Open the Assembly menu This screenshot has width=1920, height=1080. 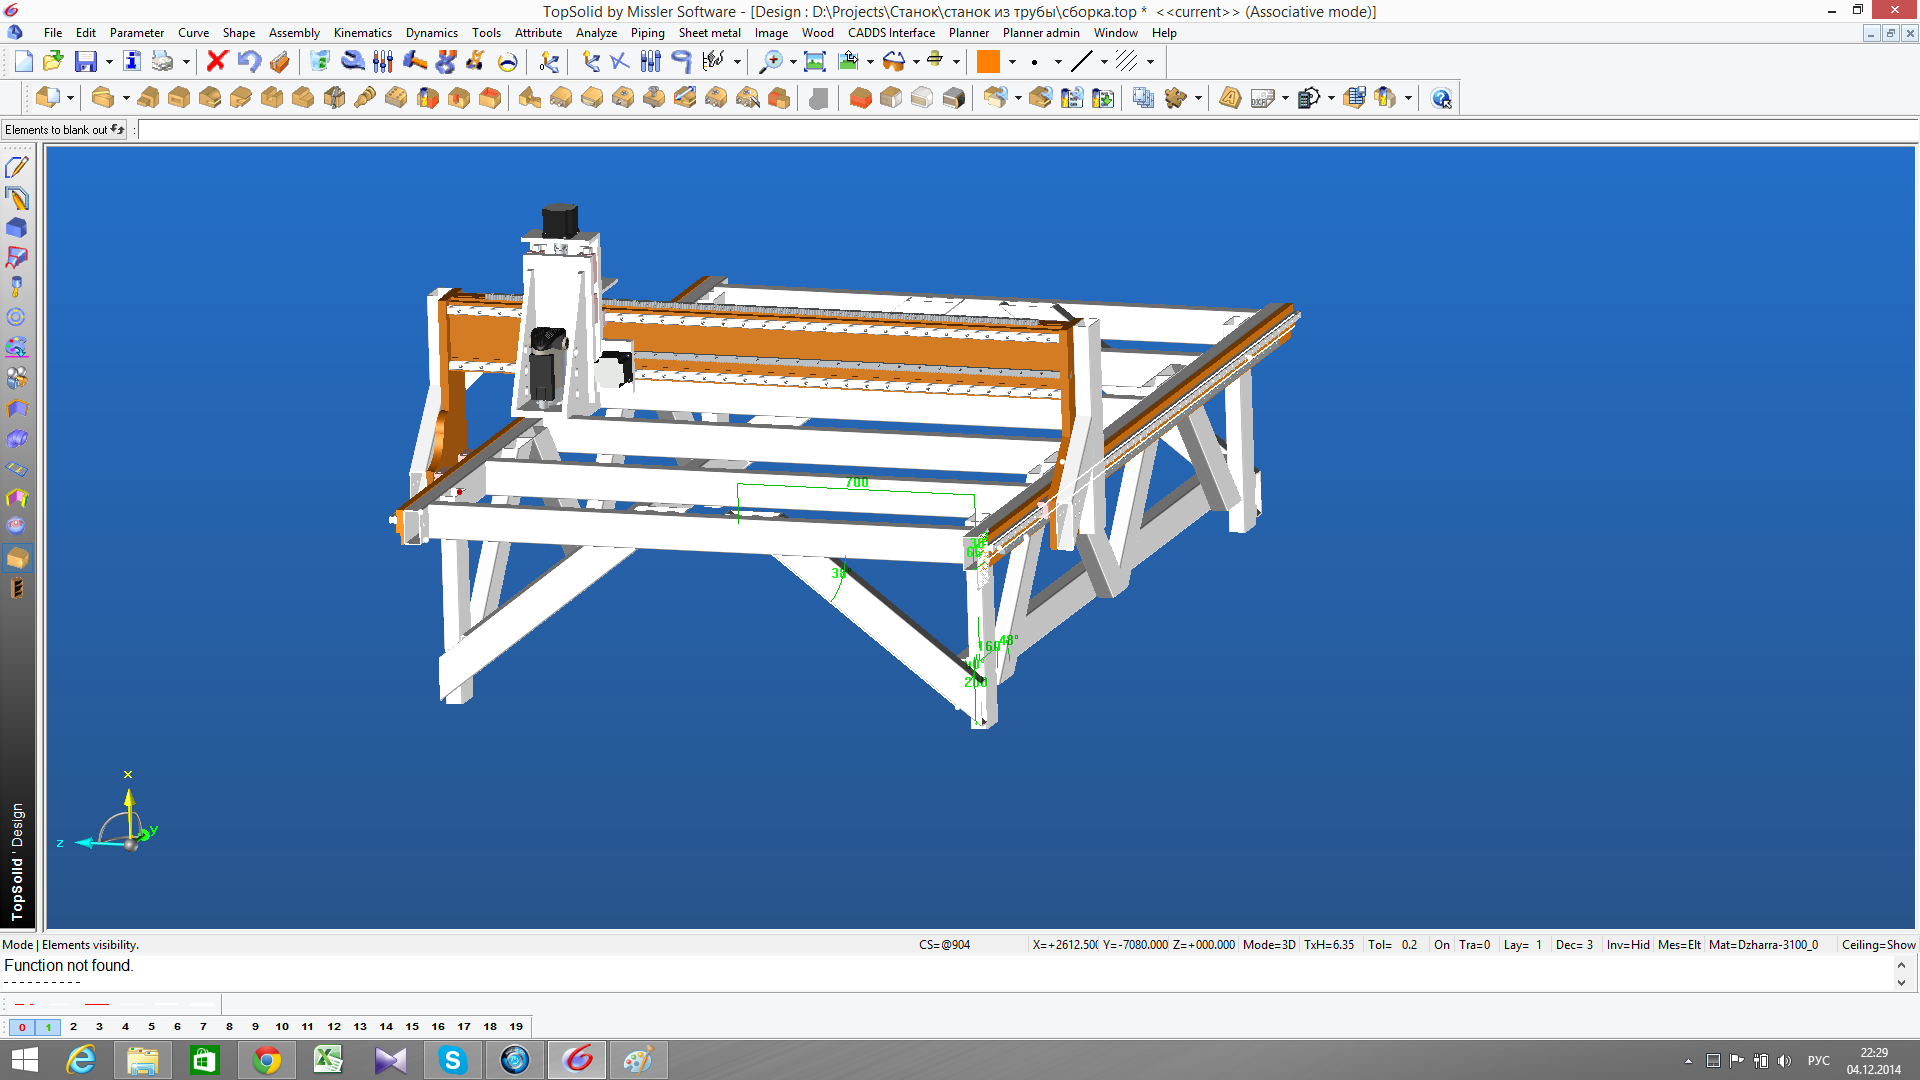[x=294, y=33]
